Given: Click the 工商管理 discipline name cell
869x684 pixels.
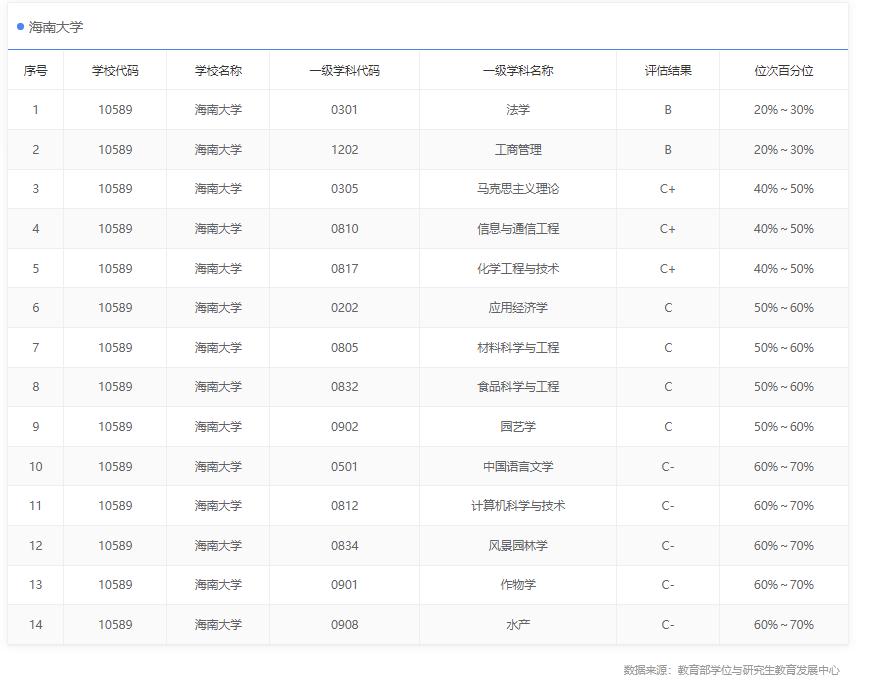Looking at the screenshot, I should click(x=519, y=149).
